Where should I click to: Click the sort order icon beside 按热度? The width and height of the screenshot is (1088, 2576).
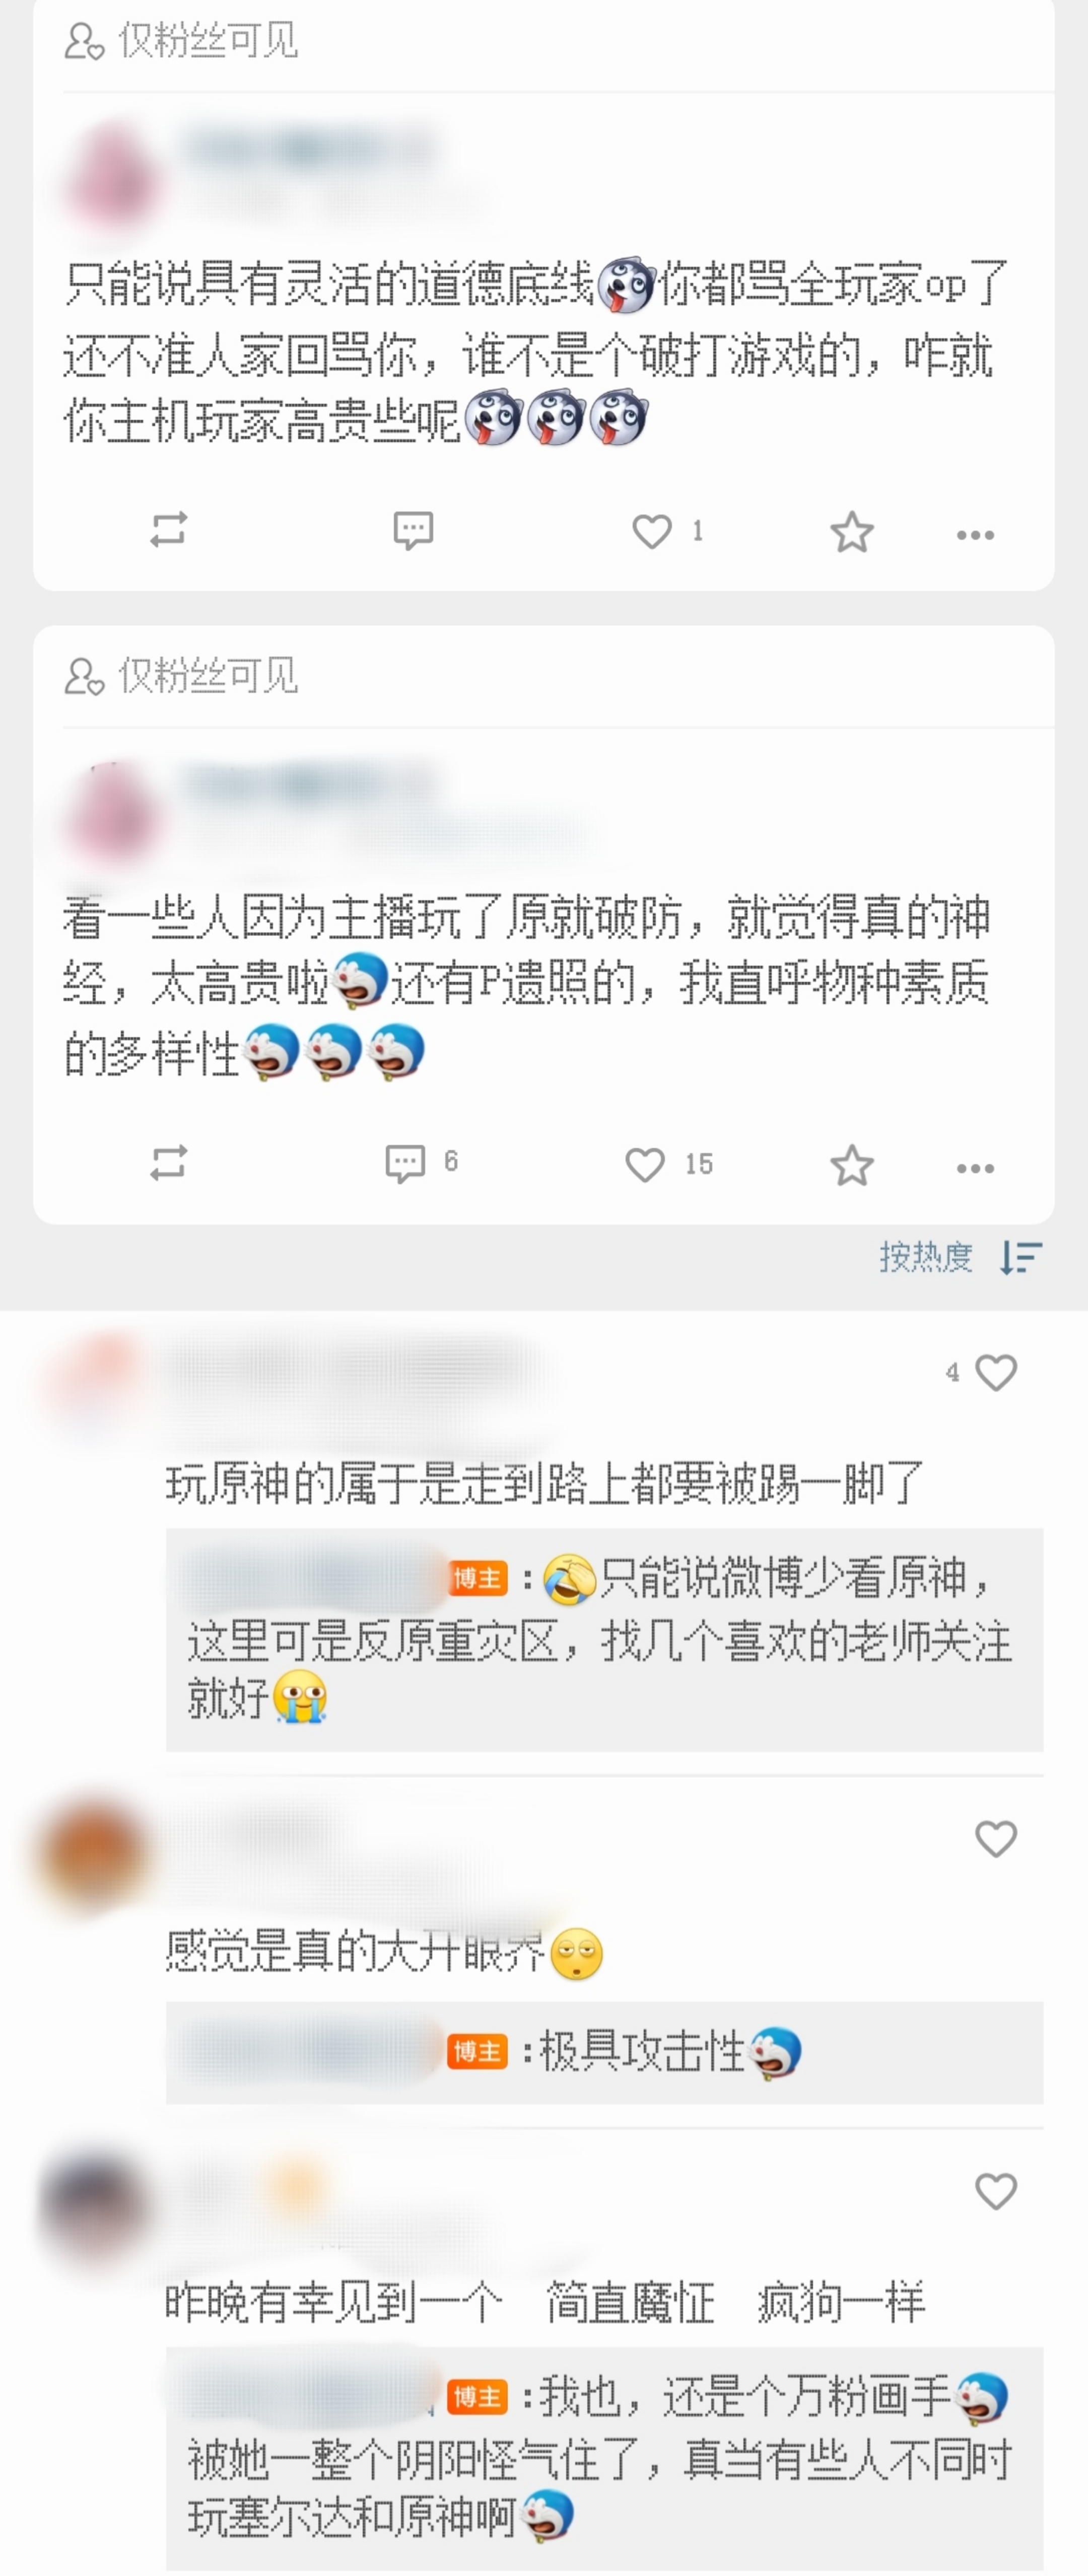pyautogui.click(x=1021, y=1257)
